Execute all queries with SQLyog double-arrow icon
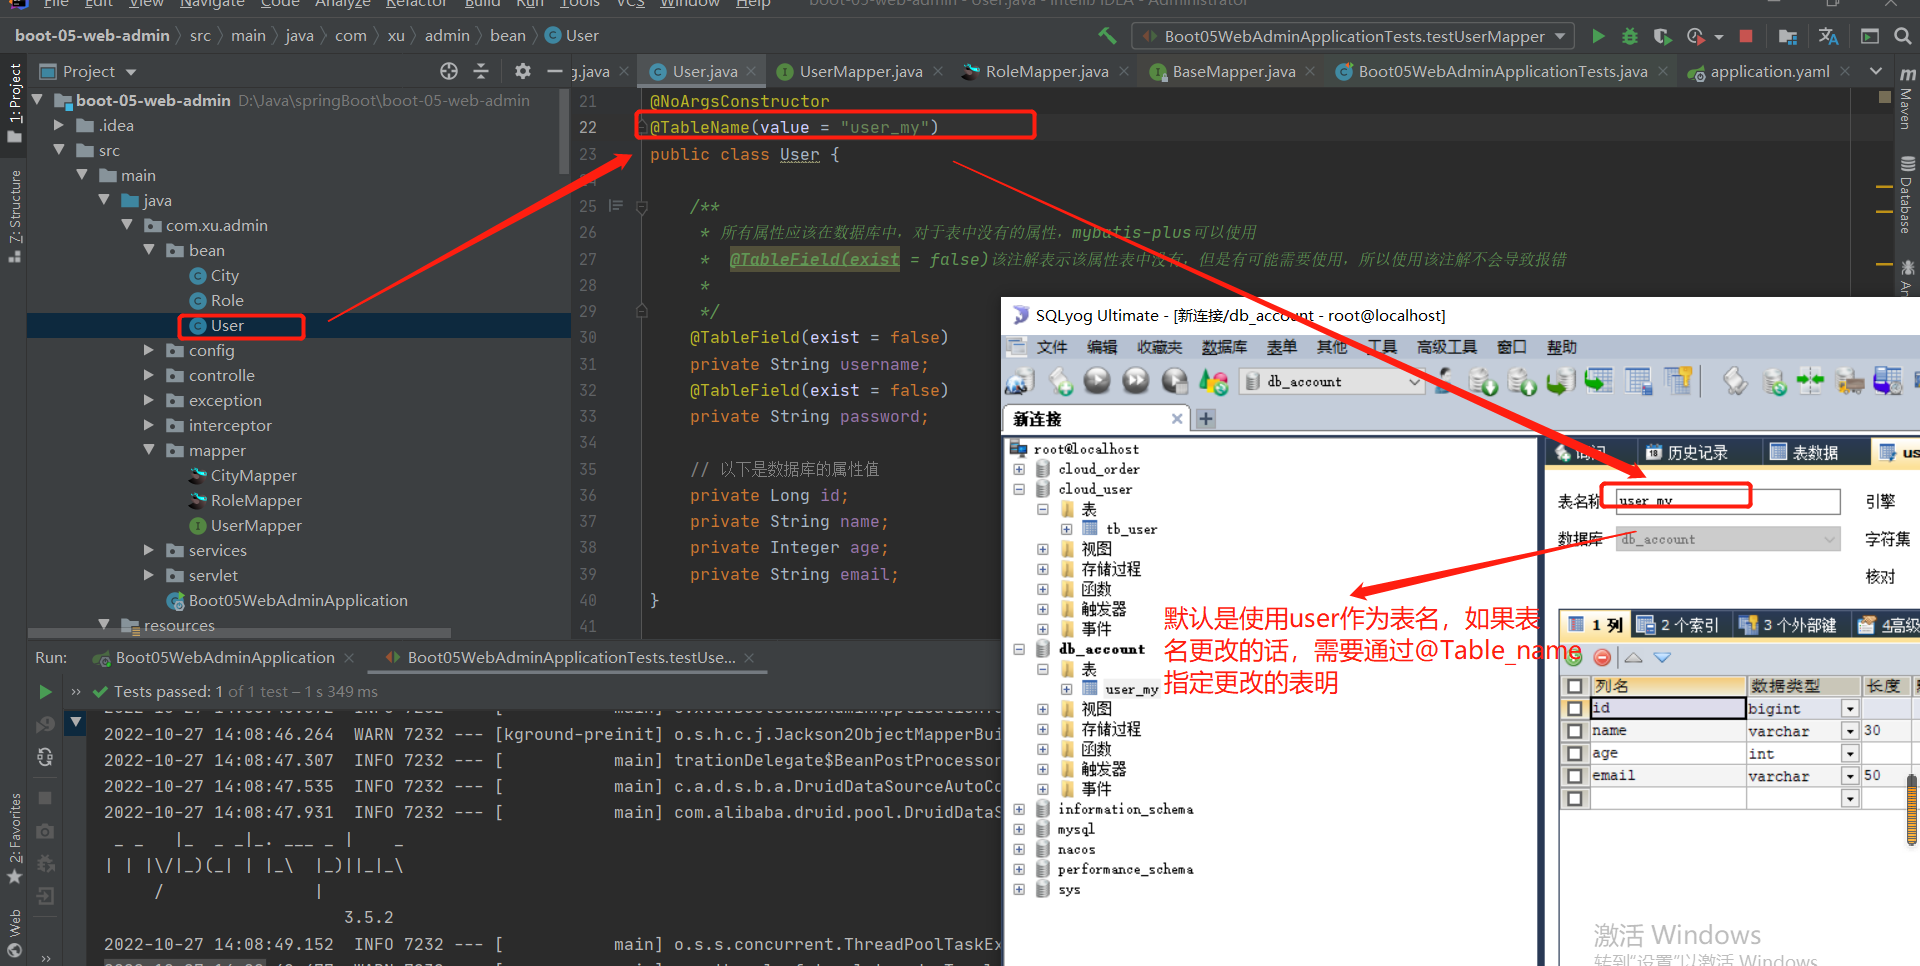1920x966 pixels. 1136,381
